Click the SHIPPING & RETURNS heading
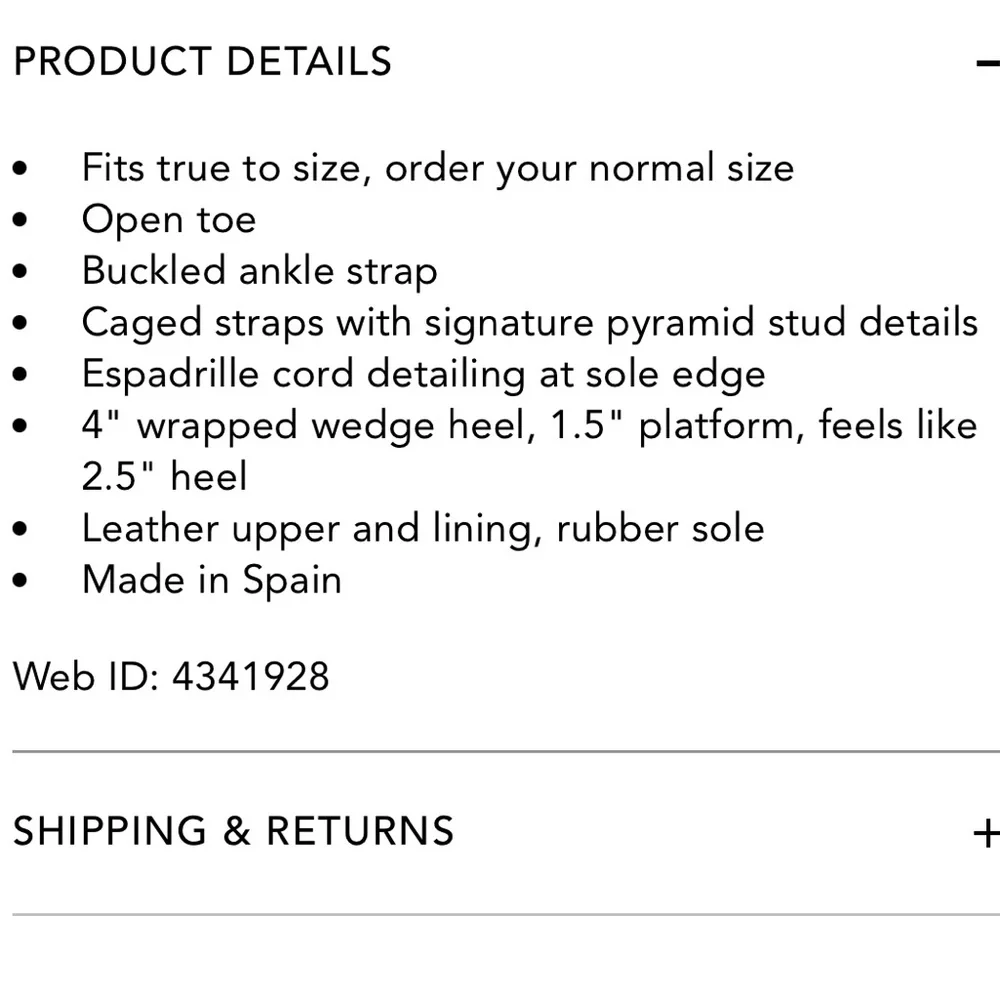This screenshot has height=1000, width=1000. tap(233, 831)
